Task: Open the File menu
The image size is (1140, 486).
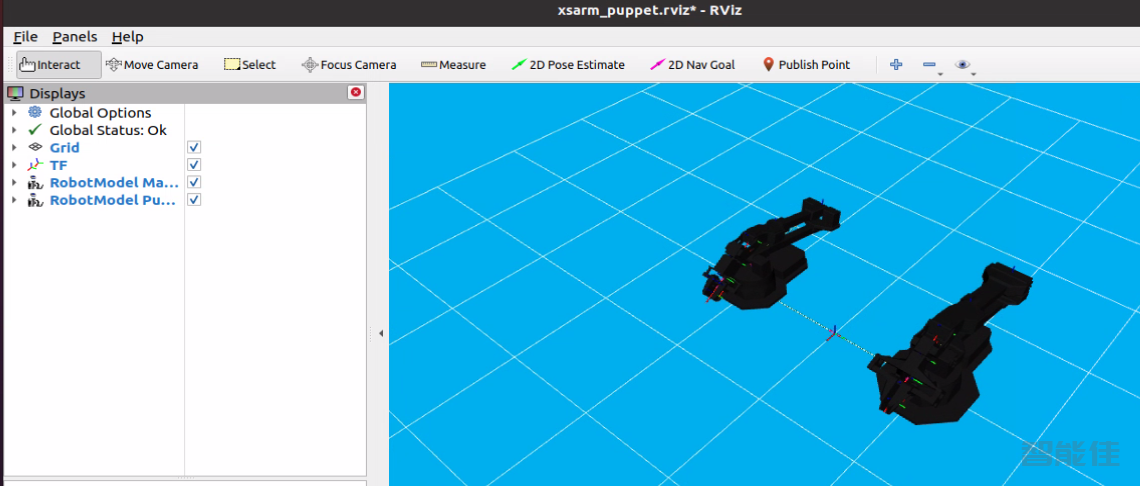Action: pos(26,37)
